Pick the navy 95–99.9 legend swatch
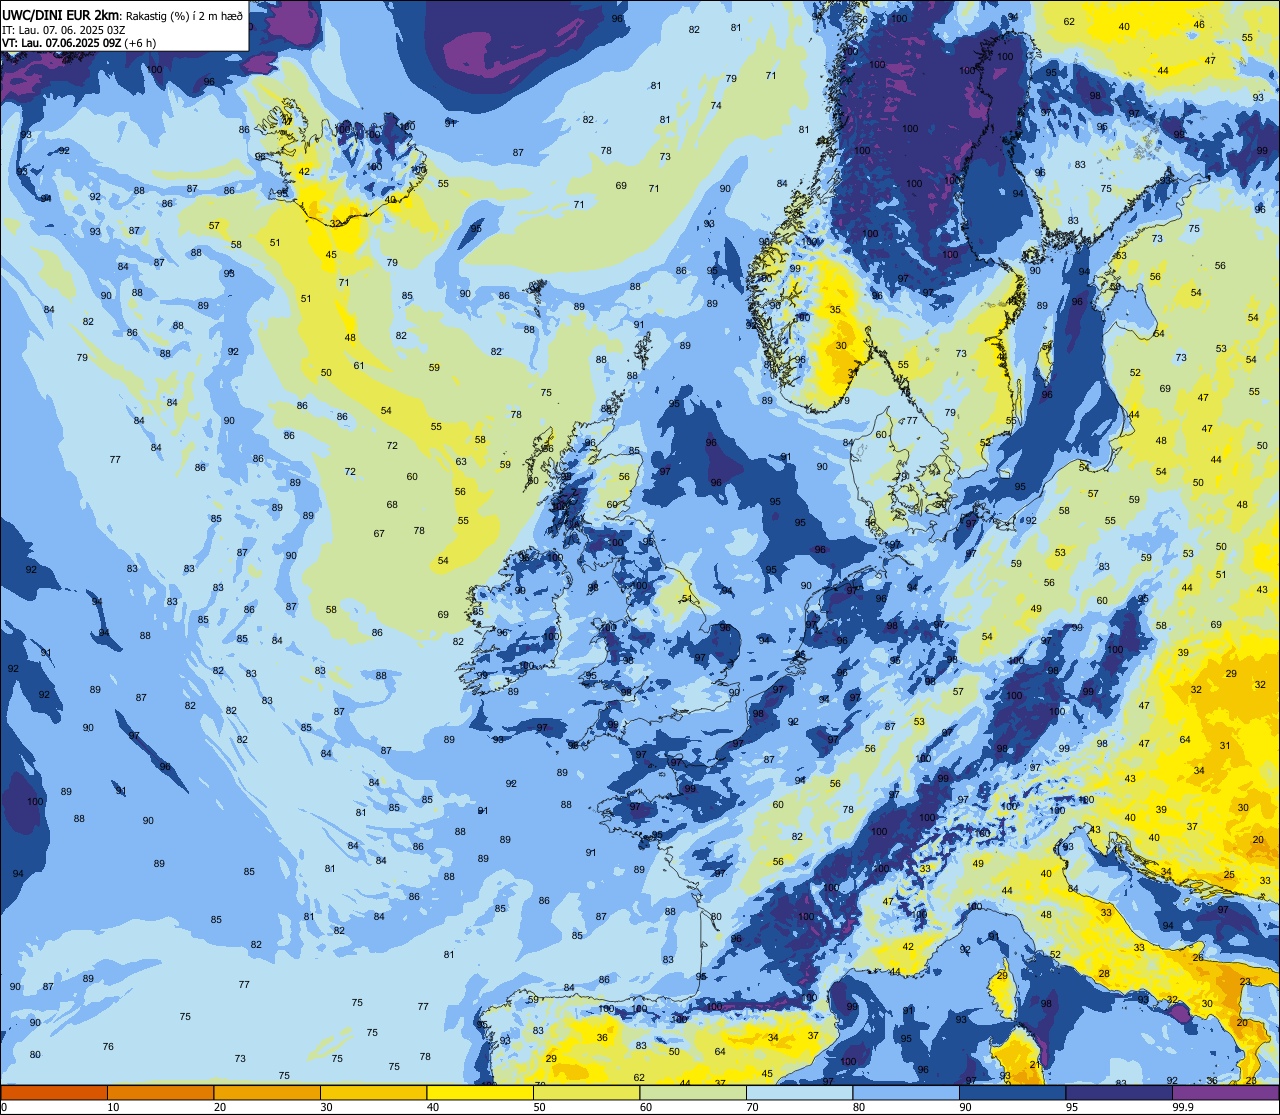The image size is (1280, 1115). point(1119,1092)
